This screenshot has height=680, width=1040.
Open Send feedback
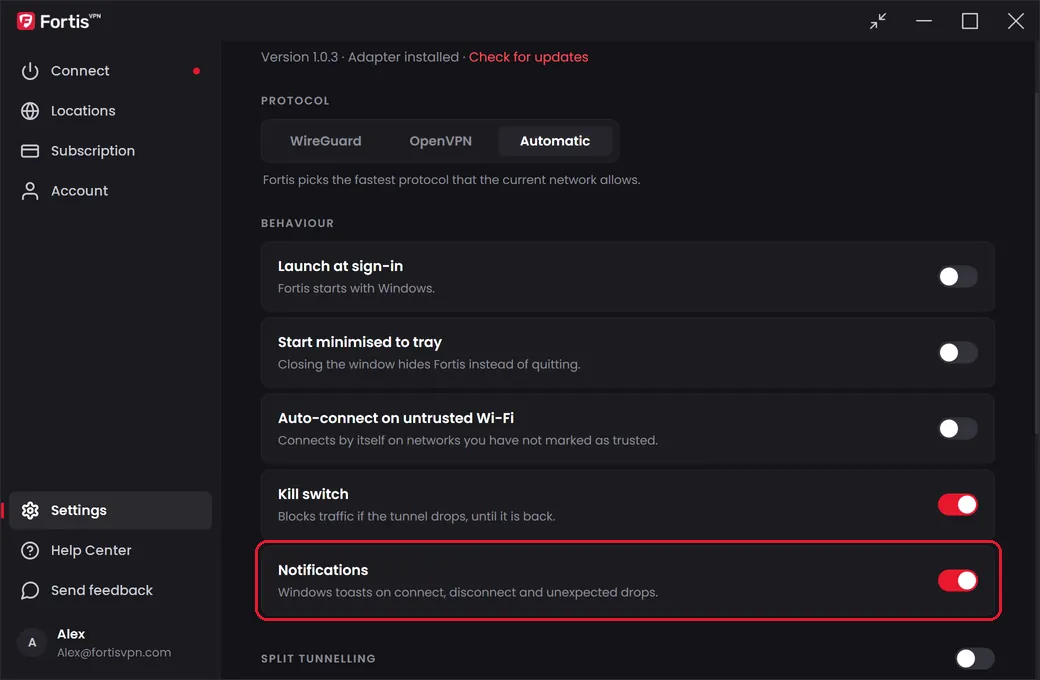(x=110, y=590)
